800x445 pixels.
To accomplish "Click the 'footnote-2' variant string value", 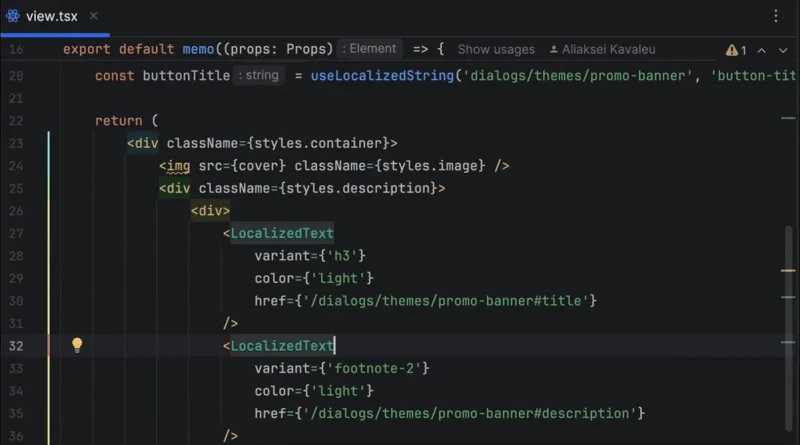I will (377, 368).
